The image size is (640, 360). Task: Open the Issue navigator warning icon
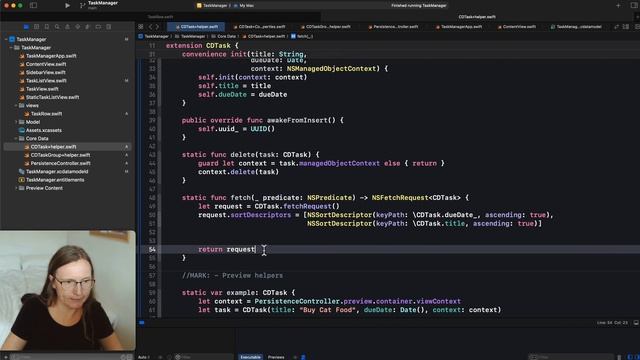click(67, 27)
